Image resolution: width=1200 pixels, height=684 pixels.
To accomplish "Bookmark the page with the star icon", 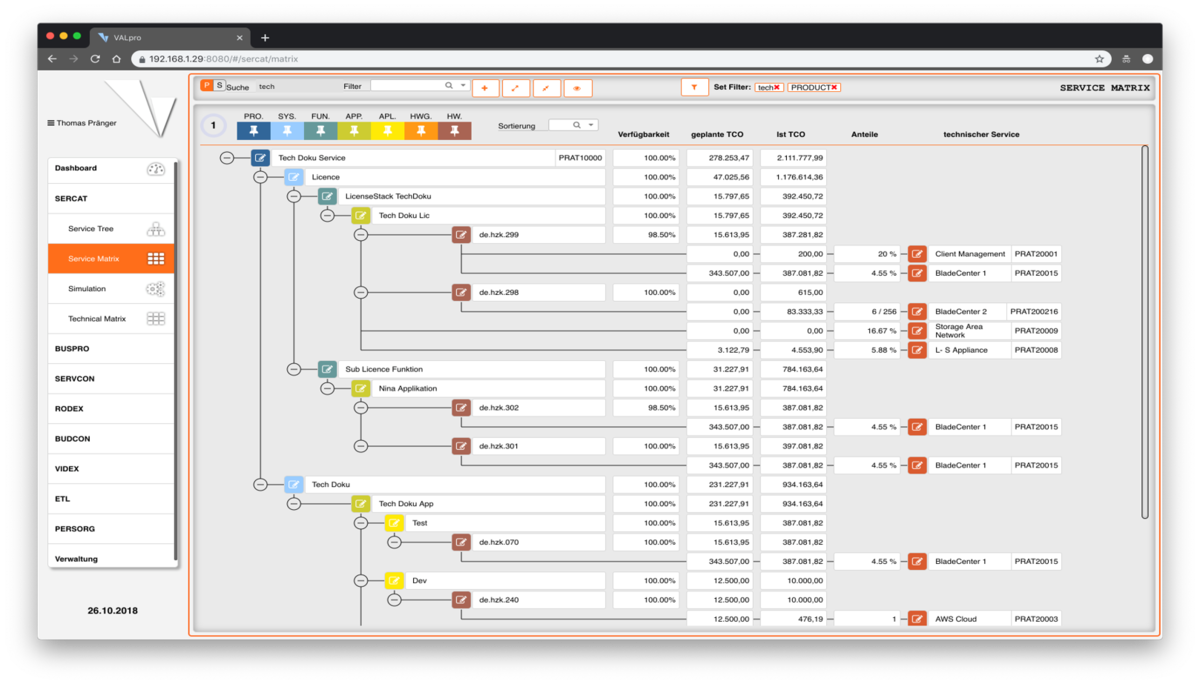I will tap(1099, 59).
